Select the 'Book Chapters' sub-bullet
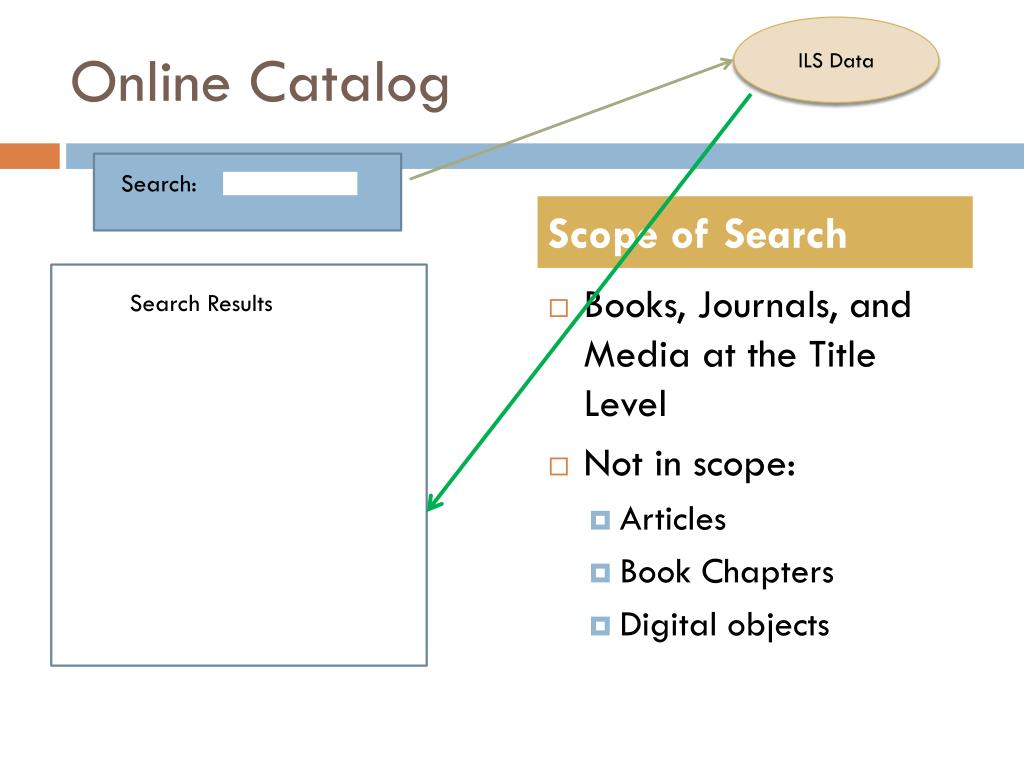Image resolution: width=1024 pixels, height=768 pixels. click(x=727, y=572)
